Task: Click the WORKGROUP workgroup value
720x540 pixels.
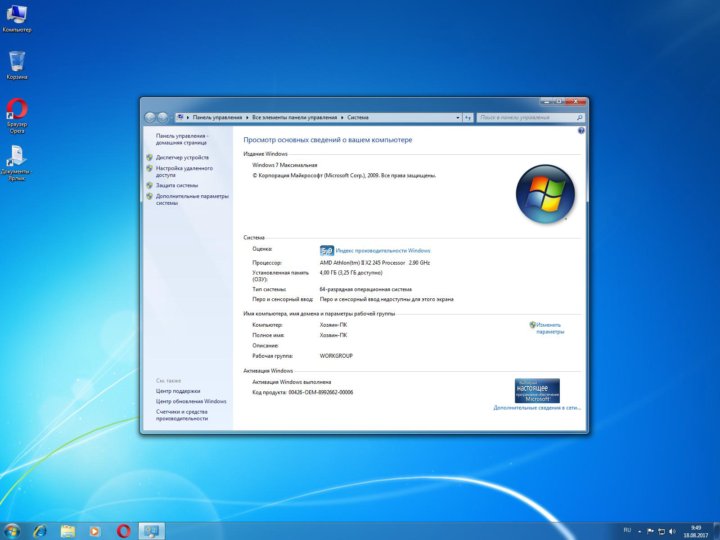Action: [336, 356]
